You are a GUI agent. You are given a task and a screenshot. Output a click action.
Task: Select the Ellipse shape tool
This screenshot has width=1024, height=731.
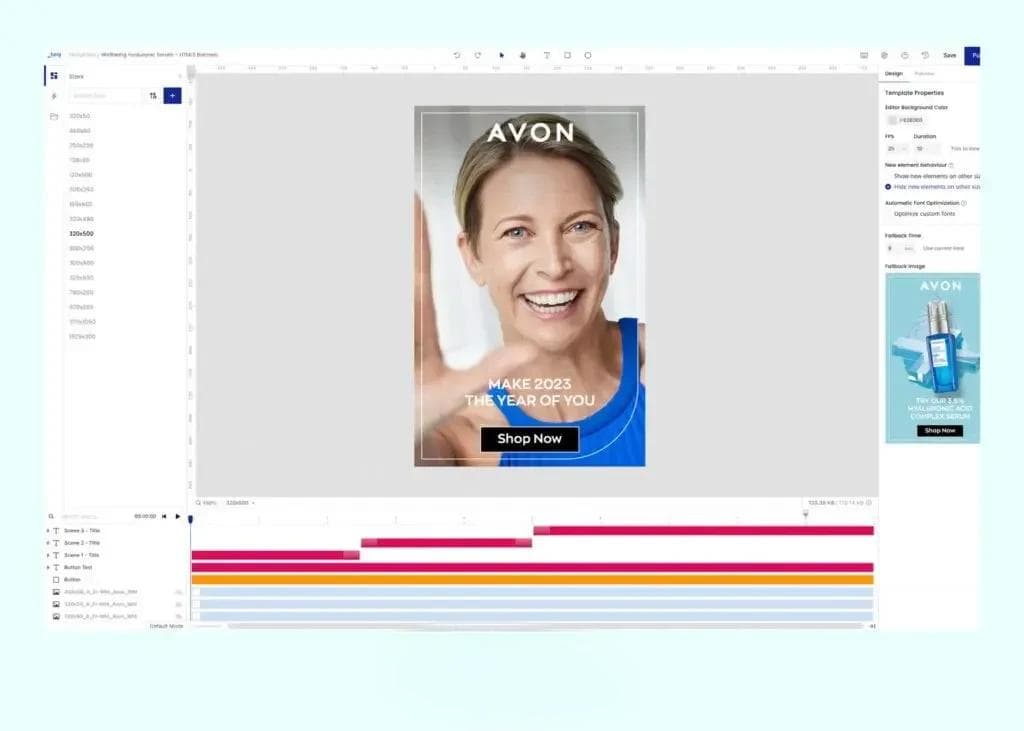pos(590,56)
